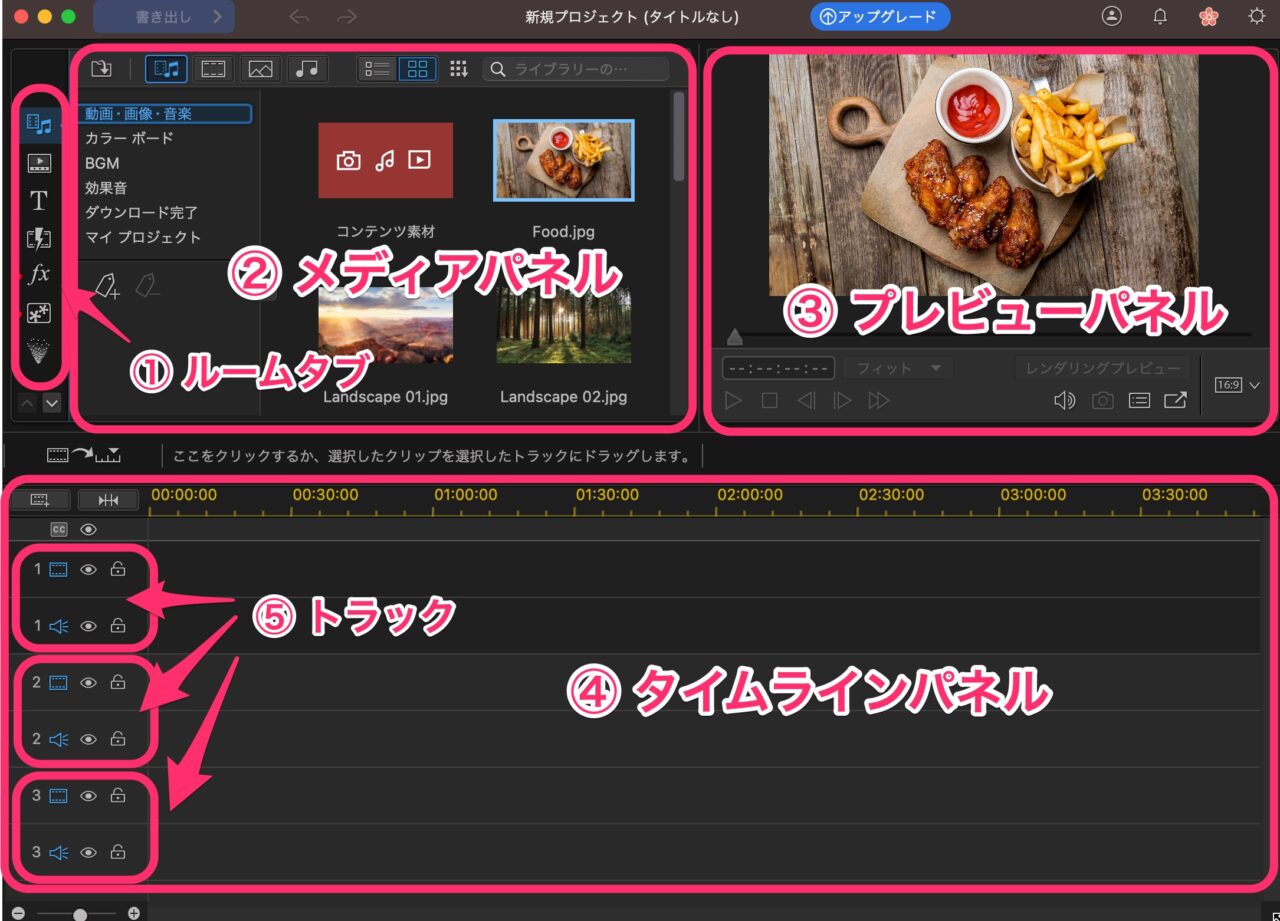Open the Media room tab

pyautogui.click(x=39, y=124)
